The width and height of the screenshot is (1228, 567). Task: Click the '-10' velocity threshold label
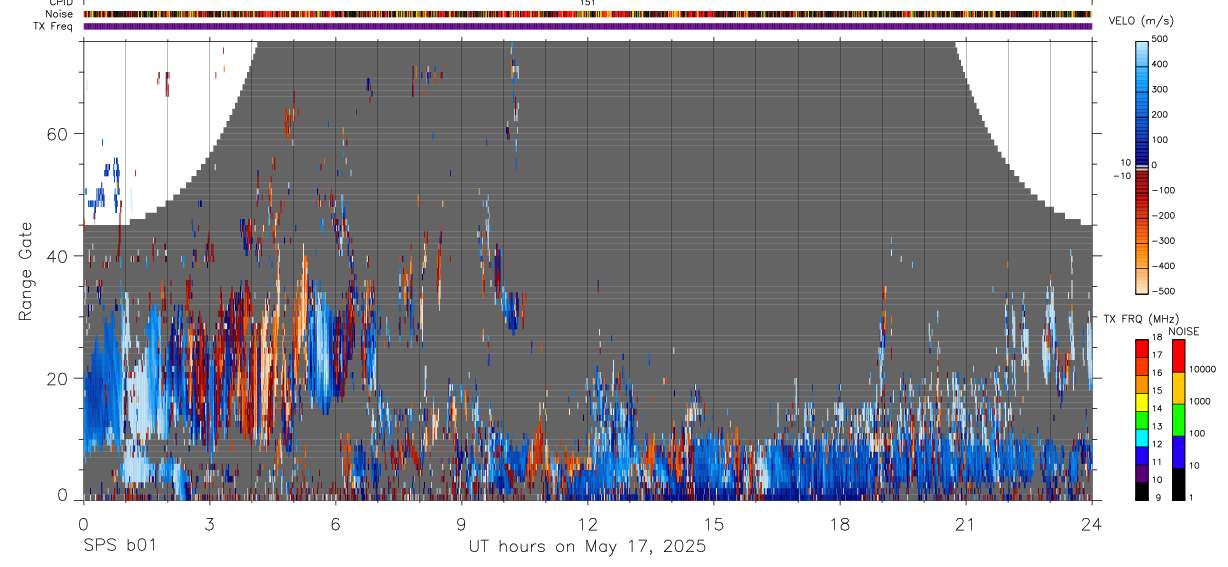[1120, 175]
